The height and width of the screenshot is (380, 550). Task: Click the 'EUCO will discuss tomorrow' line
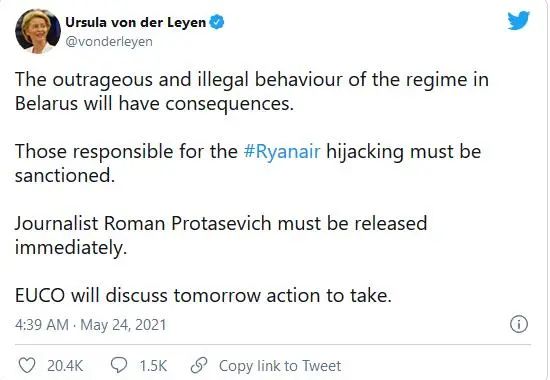coord(203,295)
